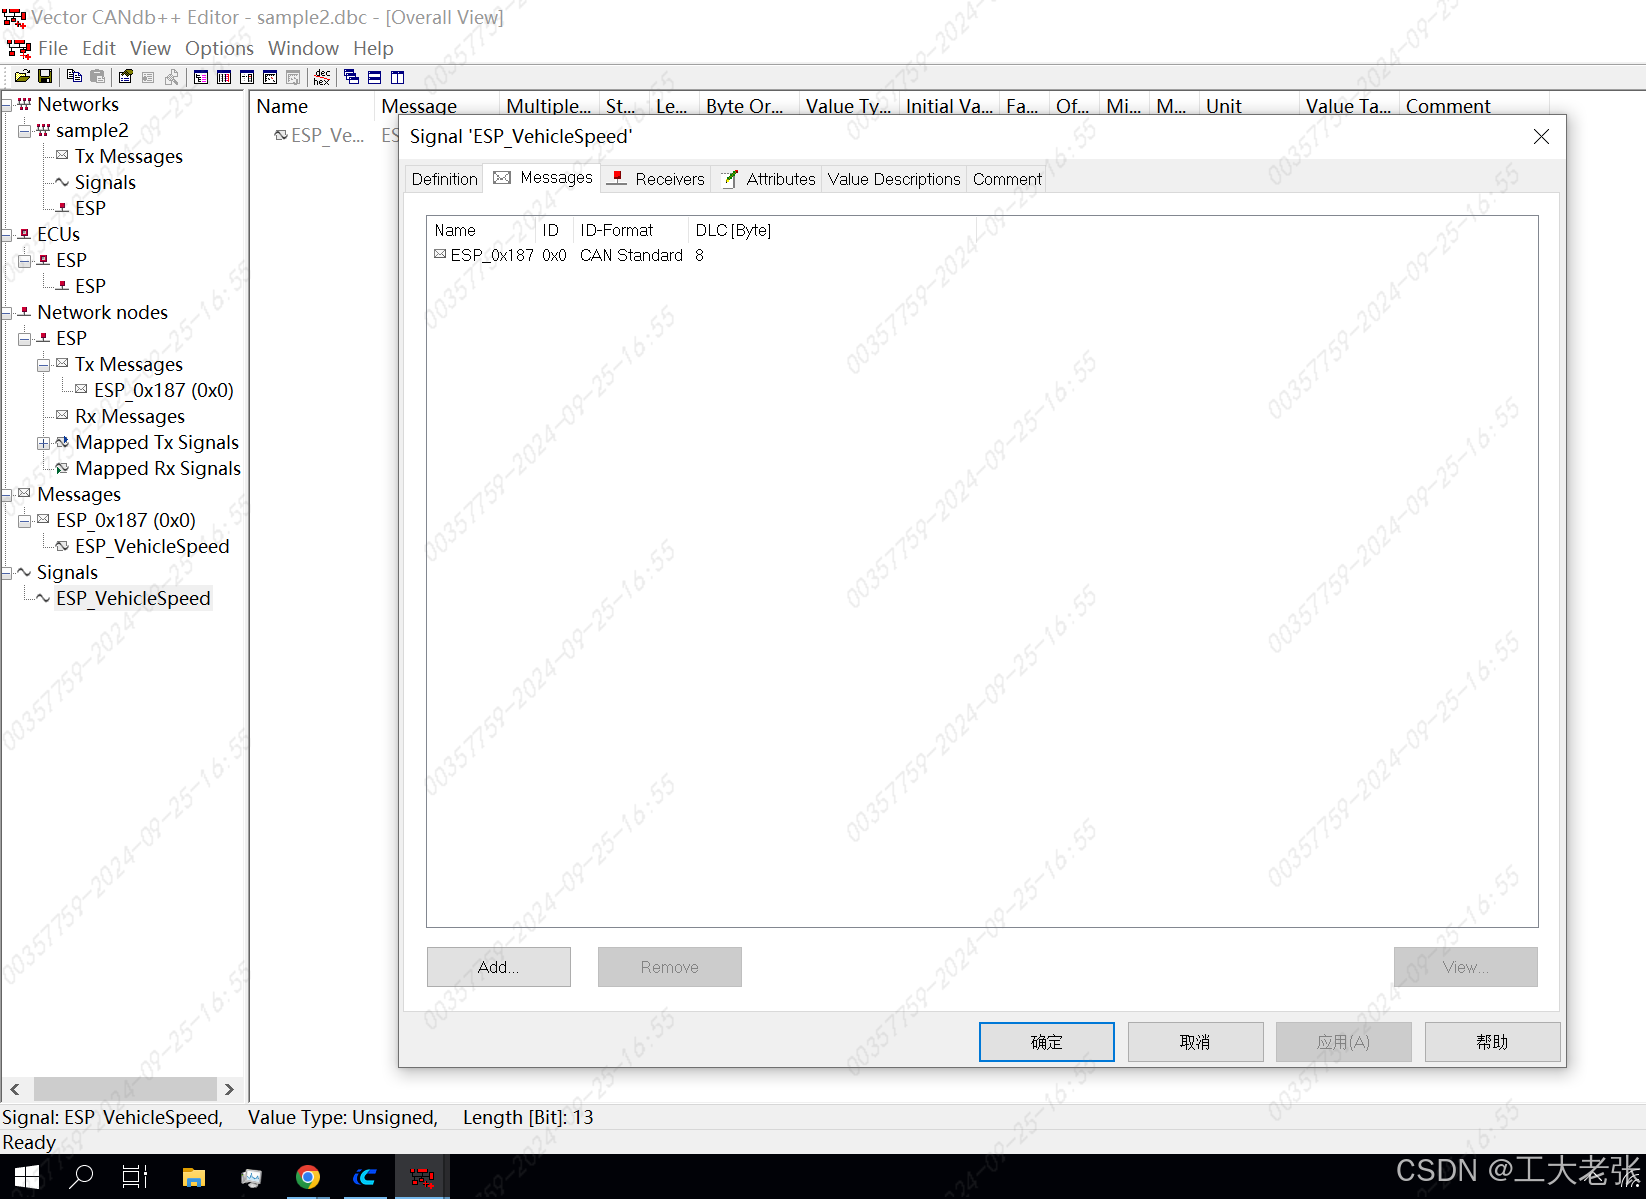This screenshot has height=1199, width=1646.
Task: Click the Copy toolbar icon
Action: tap(74, 77)
